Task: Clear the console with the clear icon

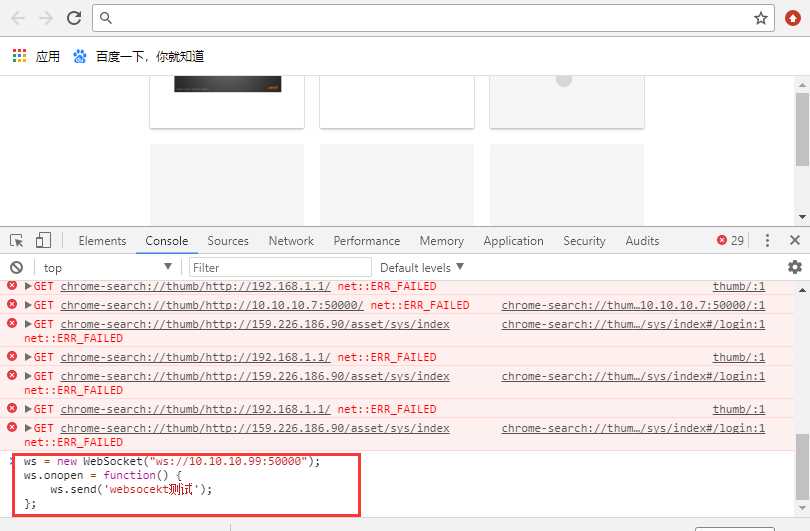Action: pyautogui.click(x=17, y=267)
